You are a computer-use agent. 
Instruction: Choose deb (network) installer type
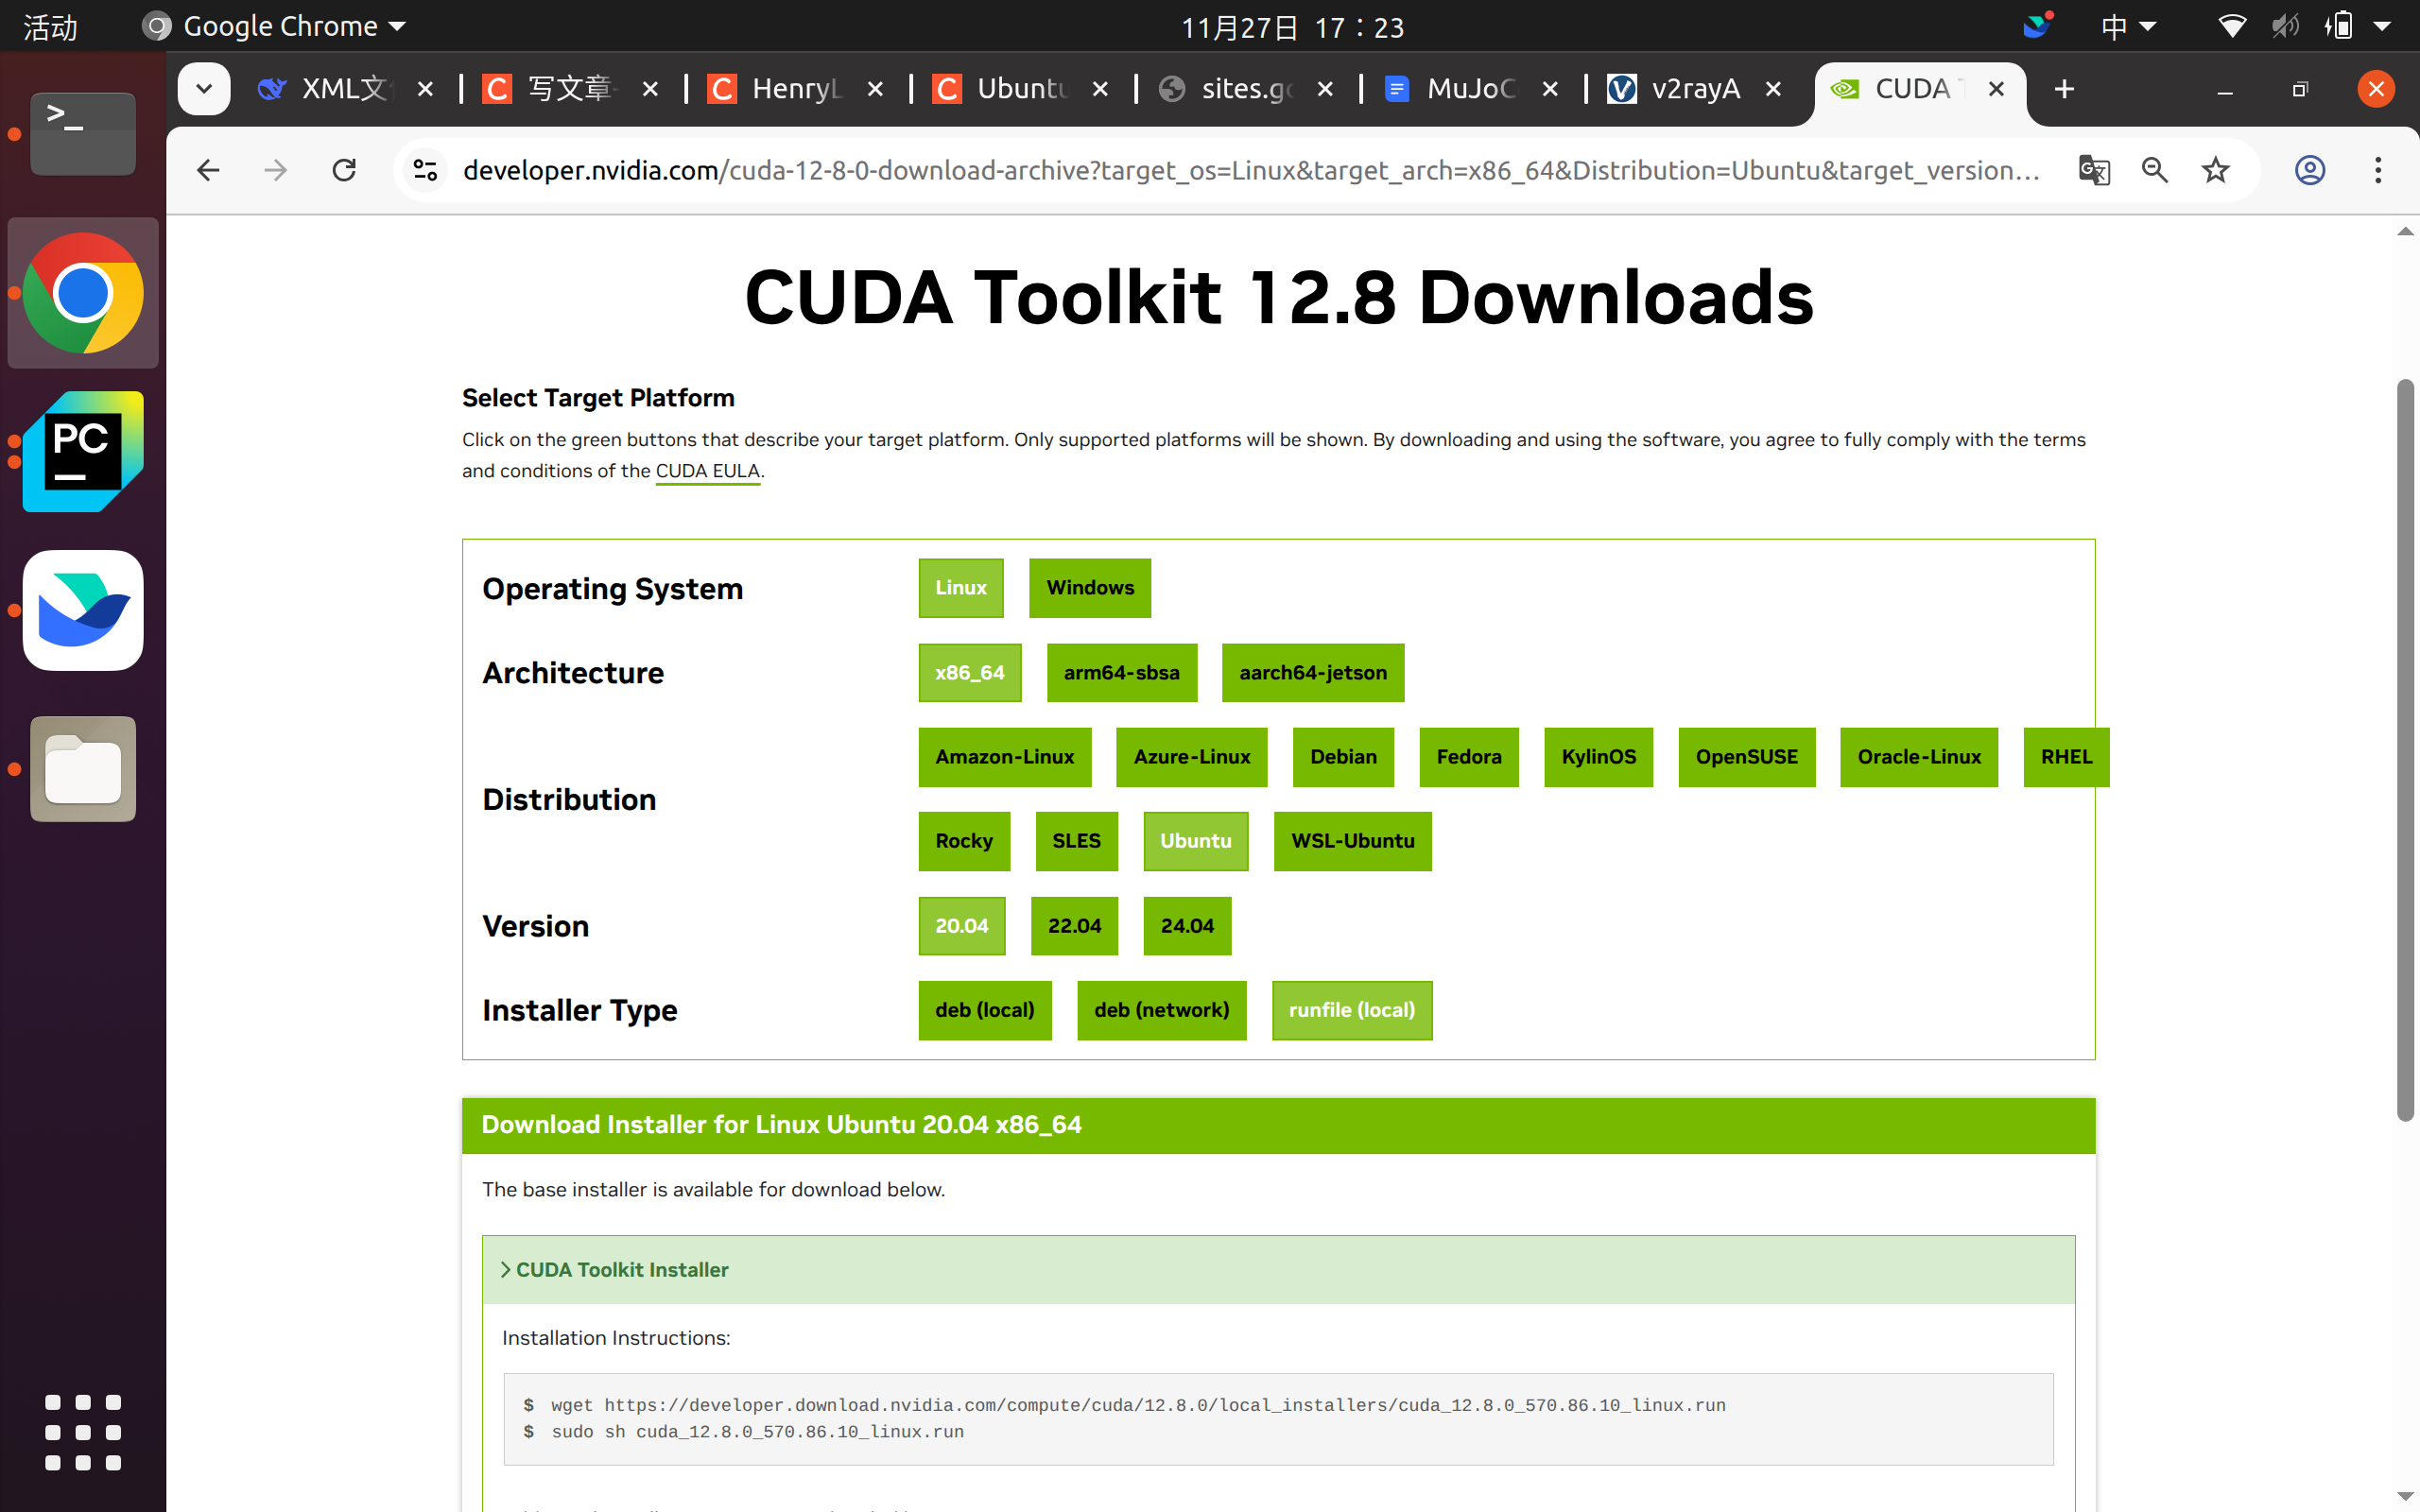click(1161, 1010)
